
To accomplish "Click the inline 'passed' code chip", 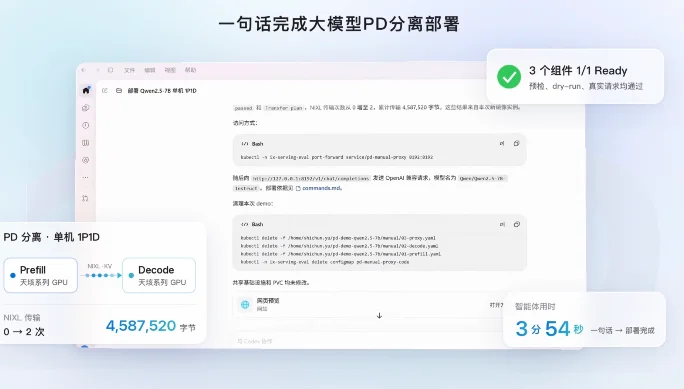I will pos(243,108).
